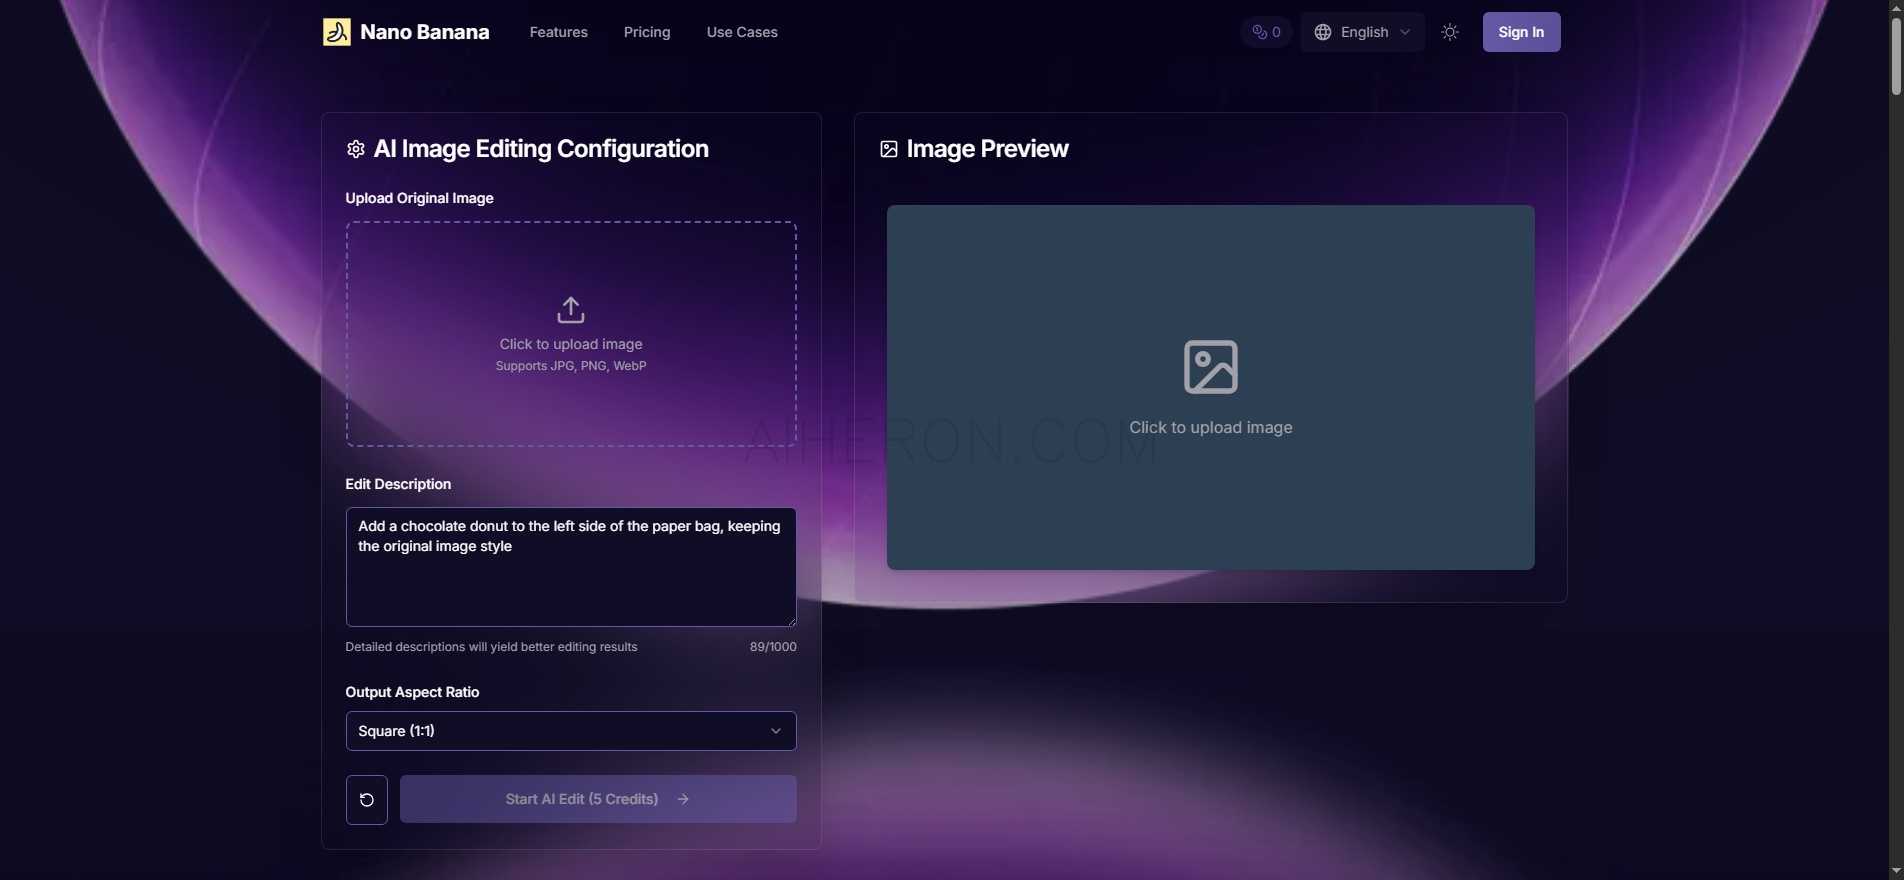The image size is (1904, 880).
Task: Click inside the Edit Description text area
Action: (571, 567)
